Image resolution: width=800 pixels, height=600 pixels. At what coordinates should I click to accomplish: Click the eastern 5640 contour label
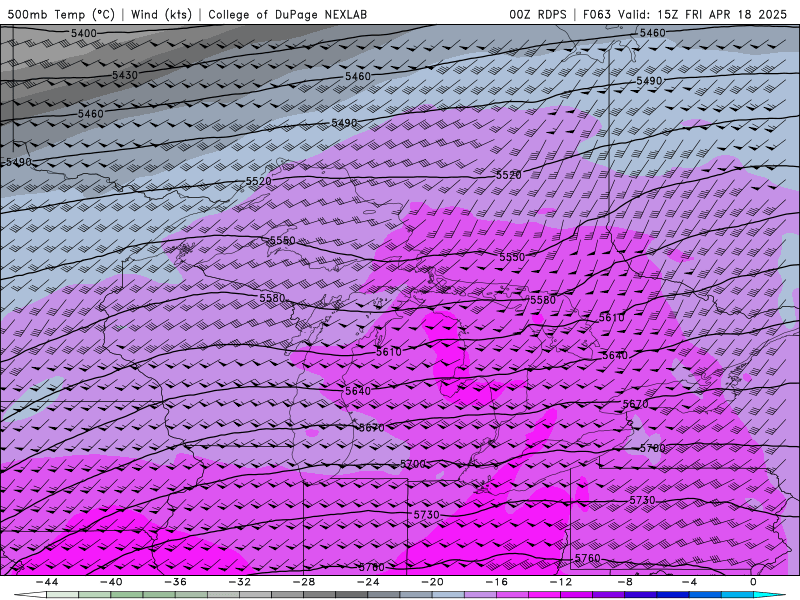(615, 355)
